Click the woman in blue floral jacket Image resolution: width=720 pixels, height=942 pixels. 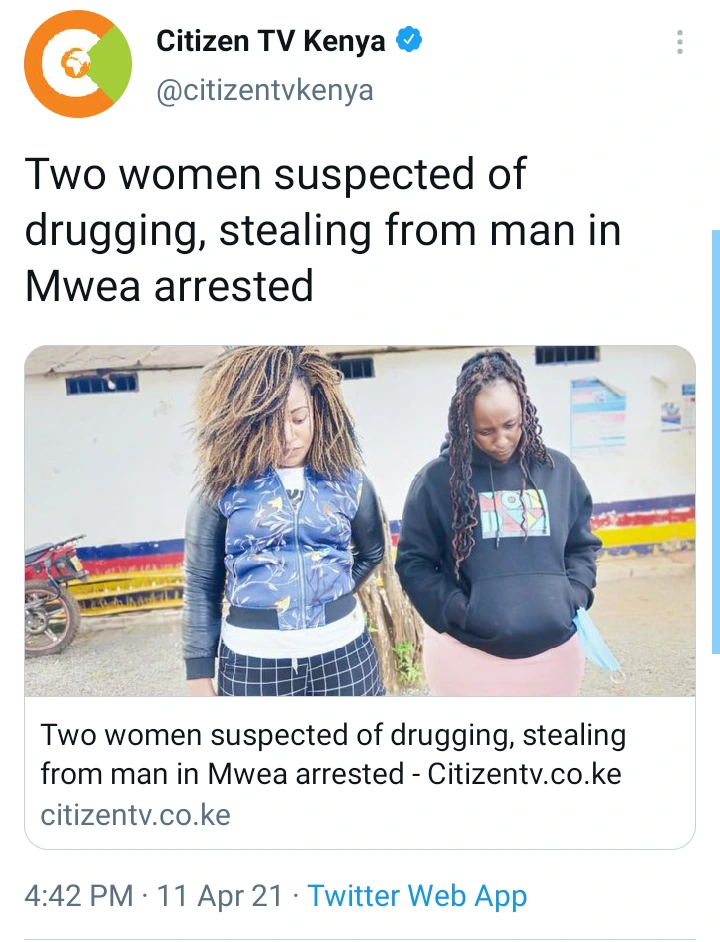(x=282, y=523)
